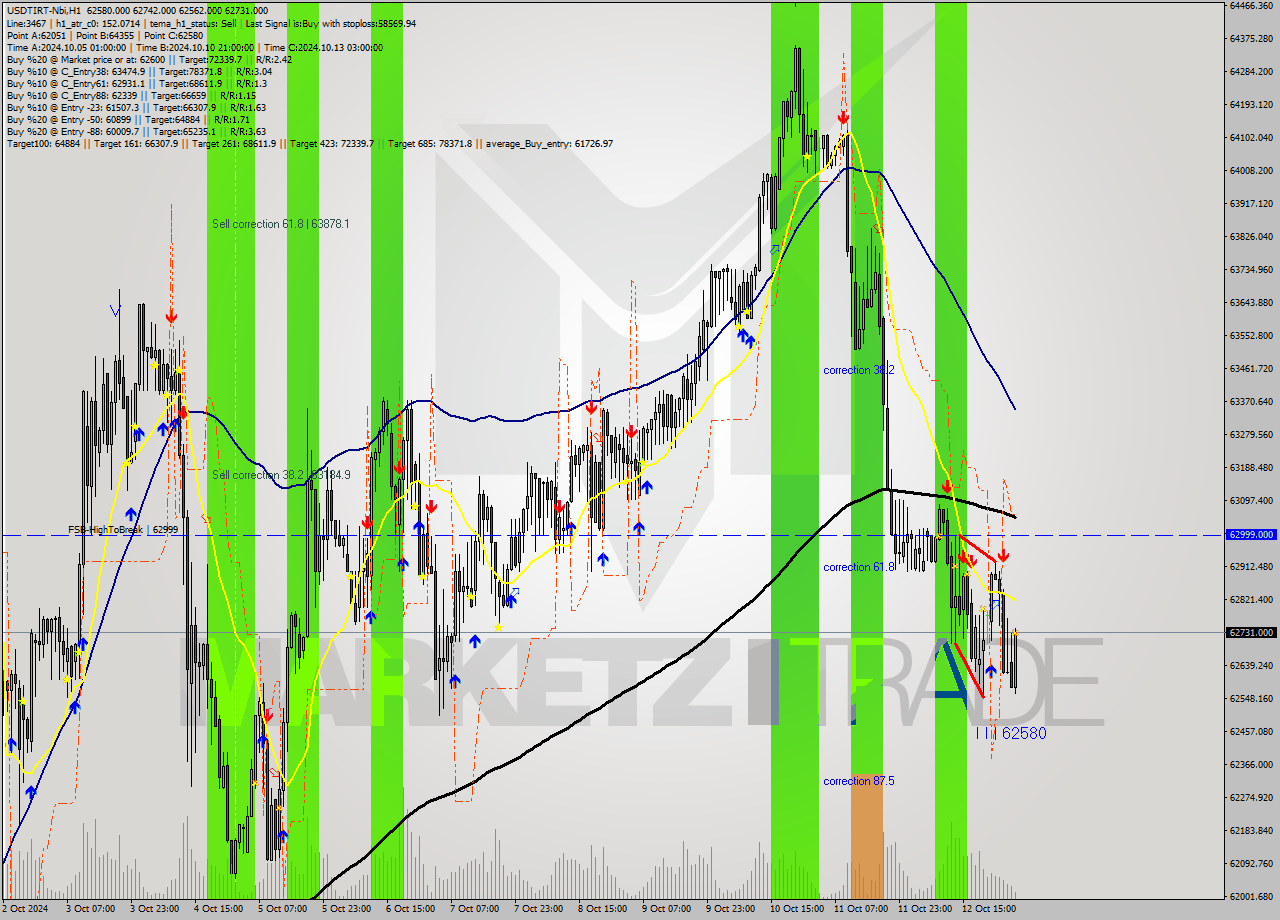Click the highlighted 62731.000 current price tag
1280x920 pixels.
(x=1251, y=633)
